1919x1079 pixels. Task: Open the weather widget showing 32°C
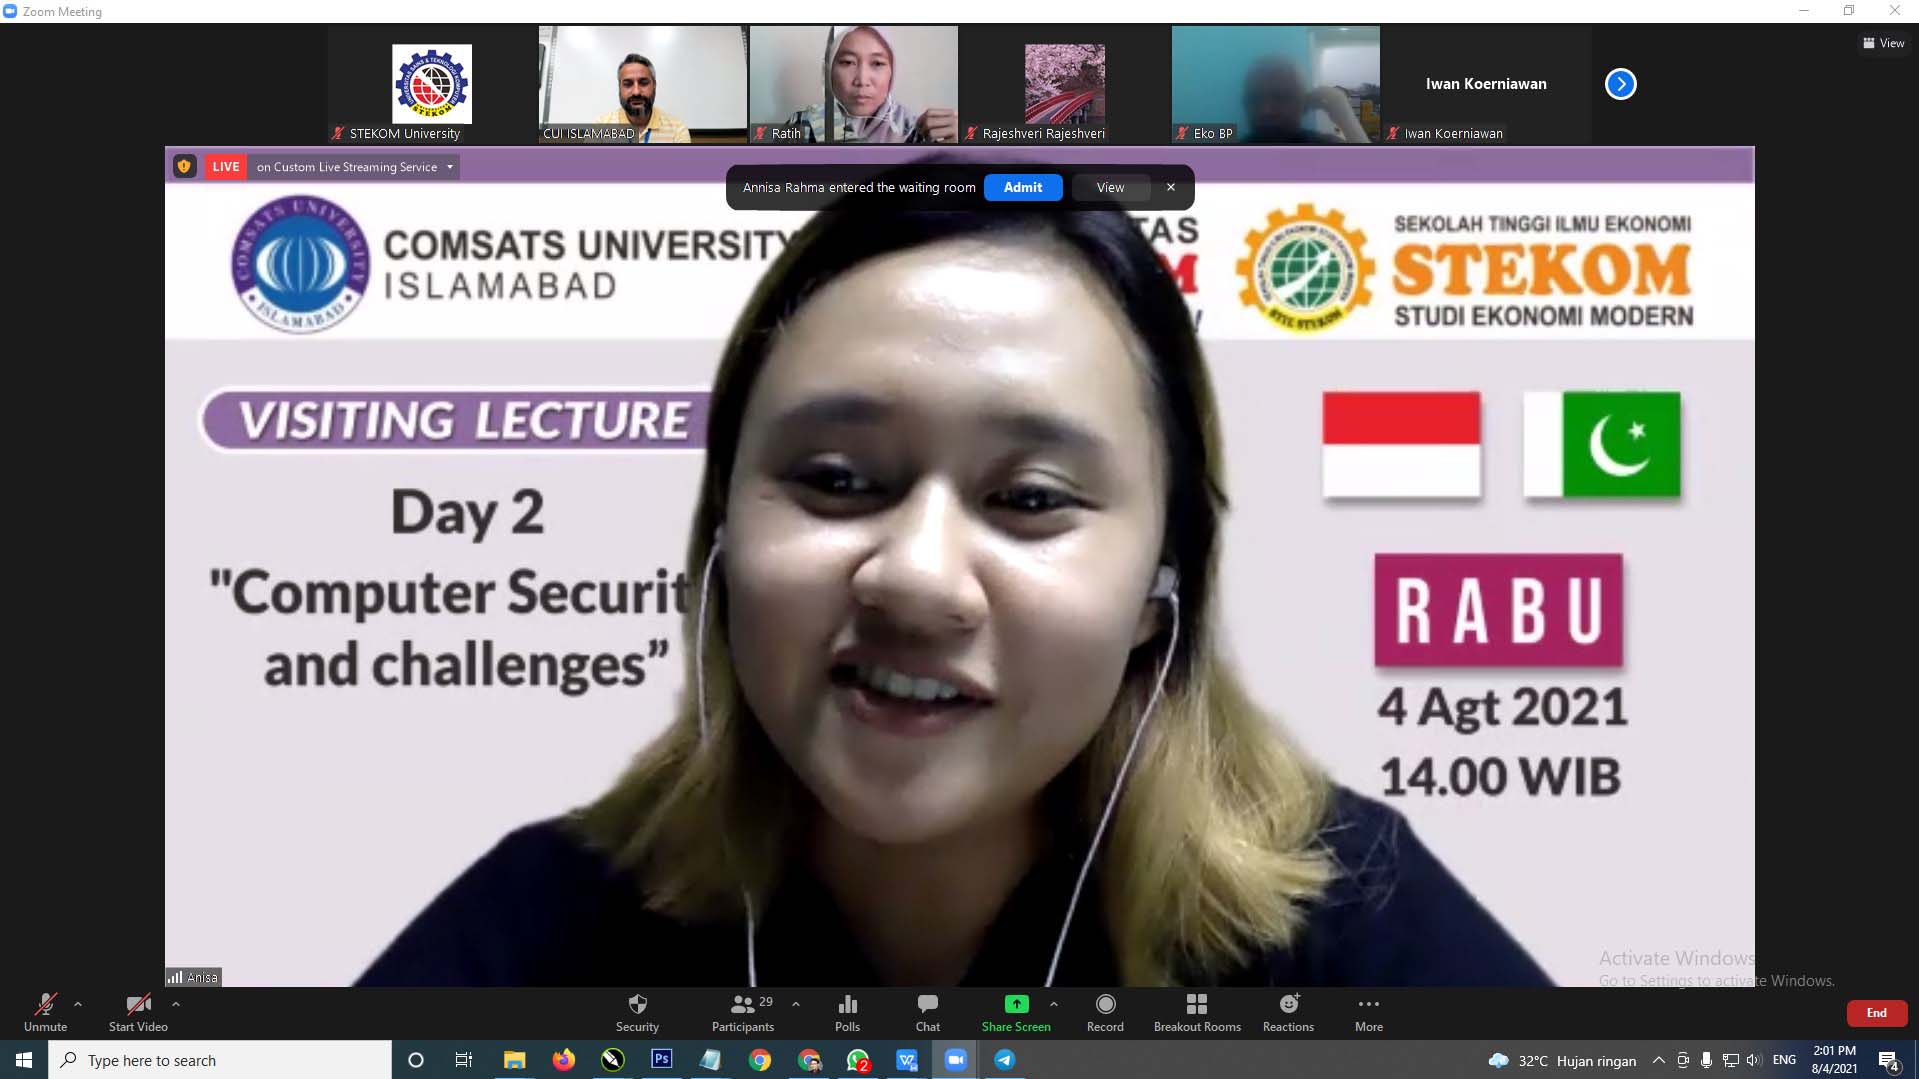point(1562,1060)
